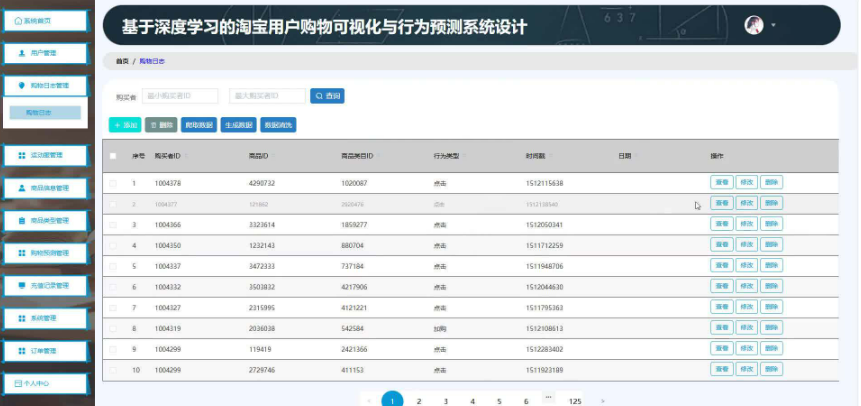Click the pin icon in 购物日志管理

coord(22,86)
